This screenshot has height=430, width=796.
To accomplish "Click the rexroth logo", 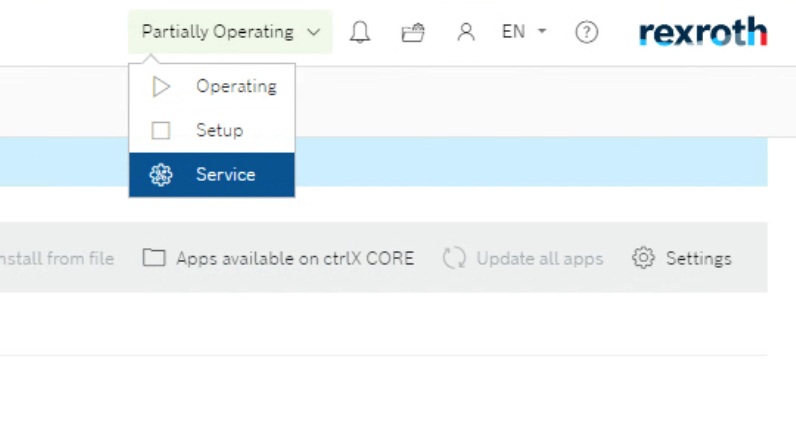I will (x=703, y=31).
